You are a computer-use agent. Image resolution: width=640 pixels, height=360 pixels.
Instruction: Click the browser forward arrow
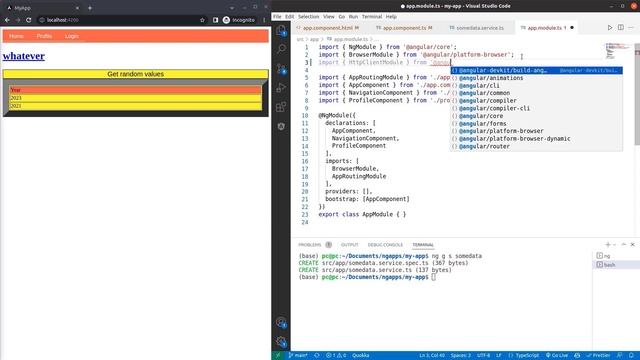click(x=18, y=20)
